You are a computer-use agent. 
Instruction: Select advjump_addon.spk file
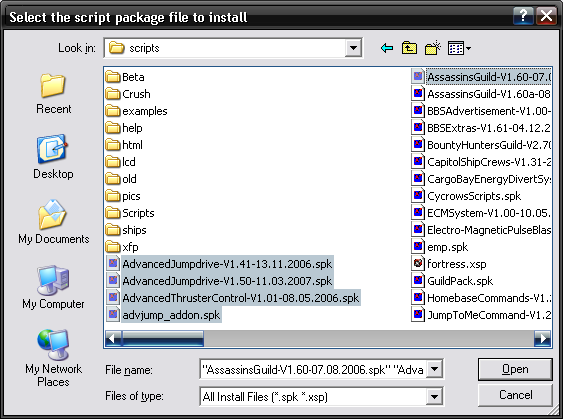click(164, 315)
